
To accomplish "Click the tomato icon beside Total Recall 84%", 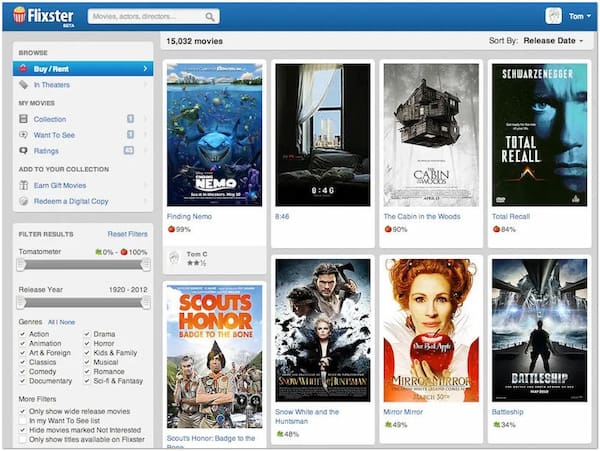I will (x=496, y=229).
